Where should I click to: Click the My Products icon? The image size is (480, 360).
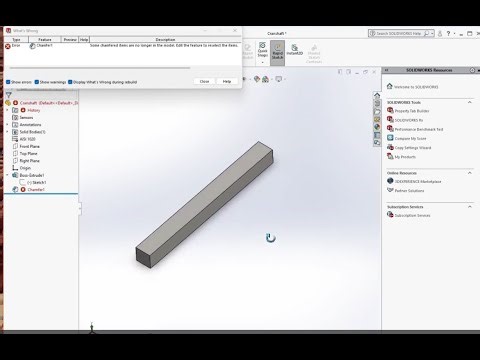(x=390, y=156)
